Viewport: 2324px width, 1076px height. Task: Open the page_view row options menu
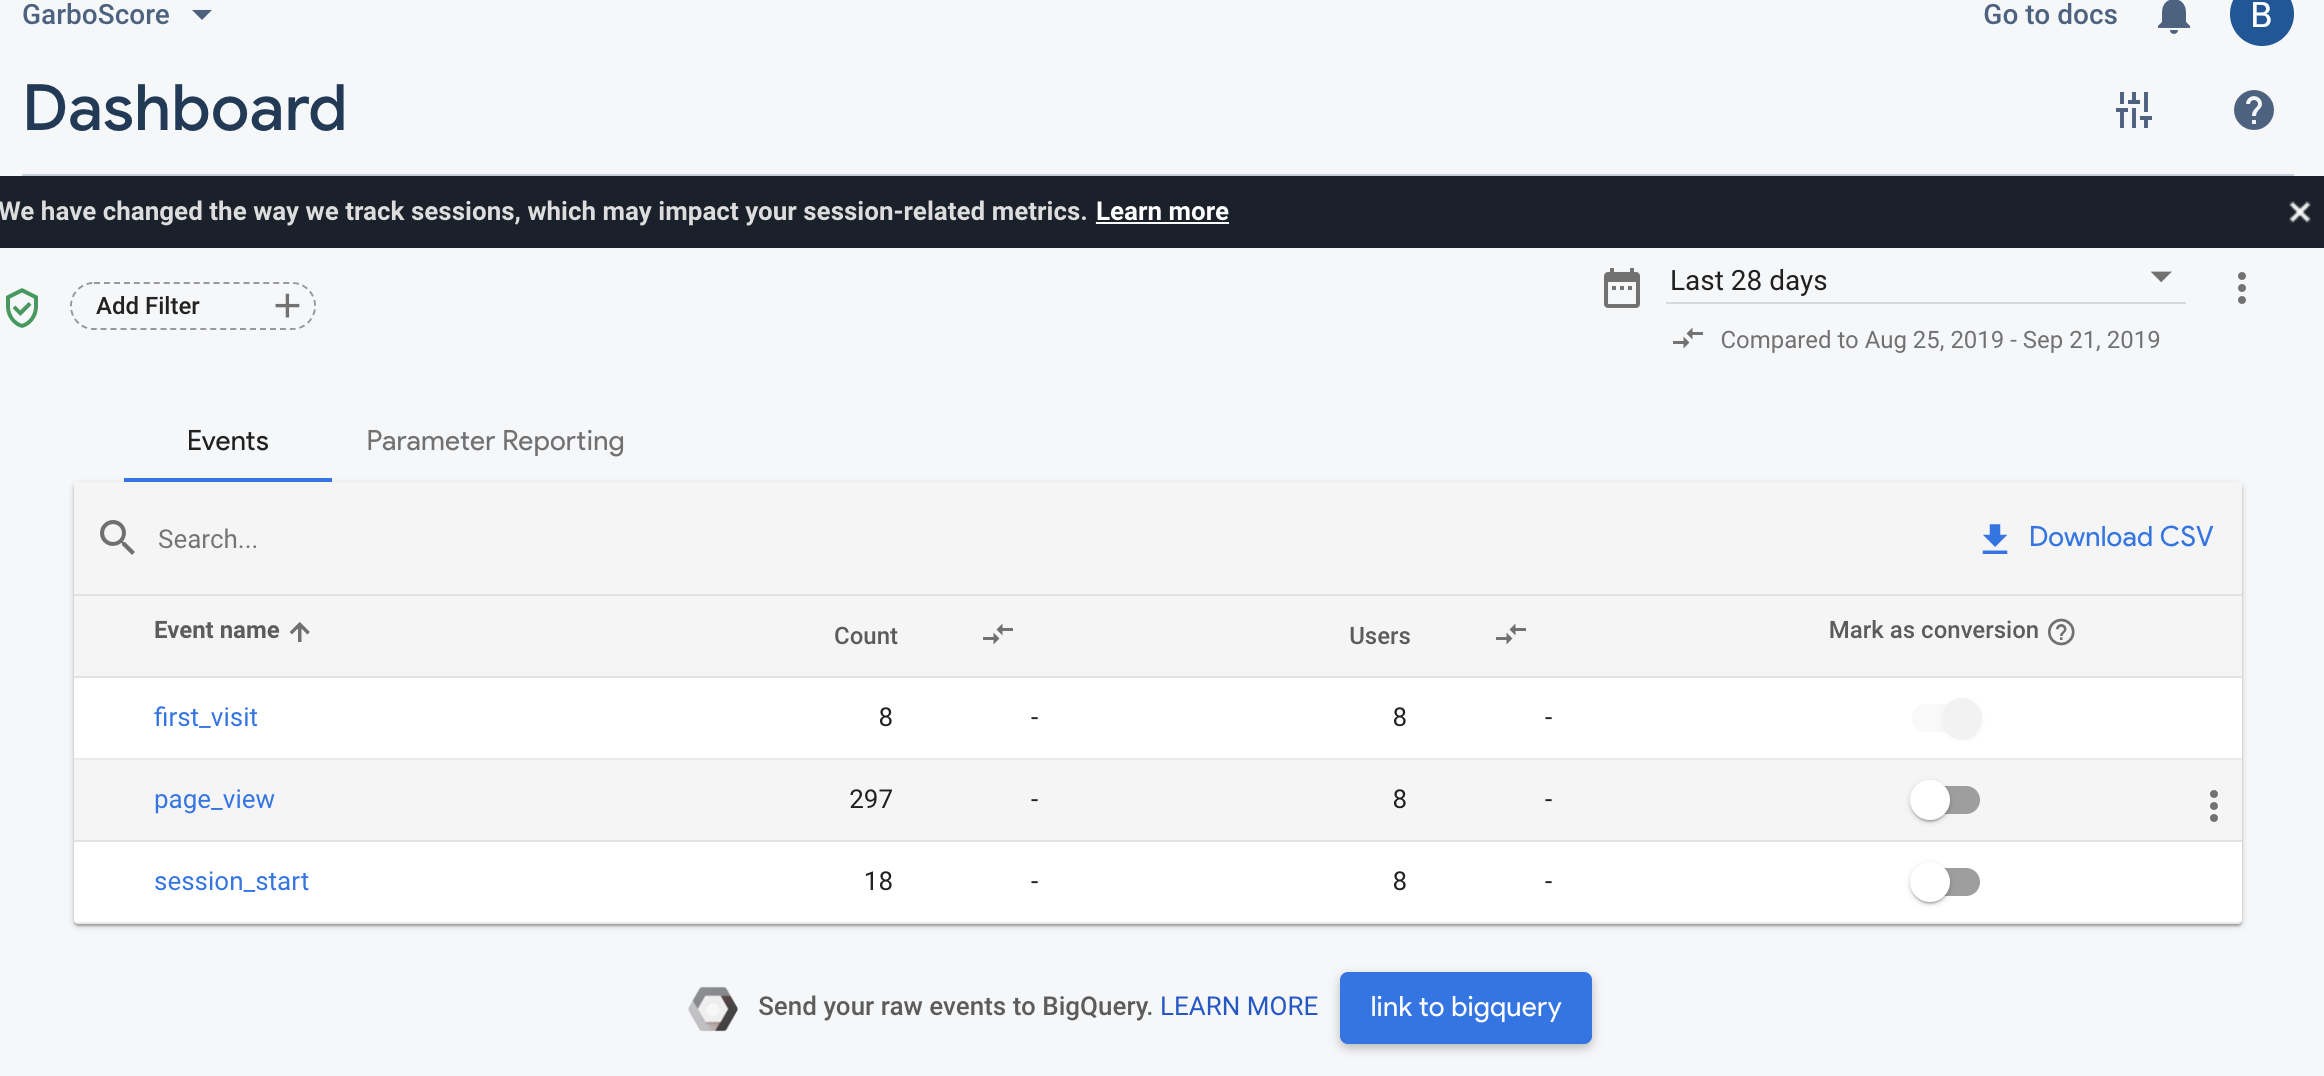coord(2213,805)
